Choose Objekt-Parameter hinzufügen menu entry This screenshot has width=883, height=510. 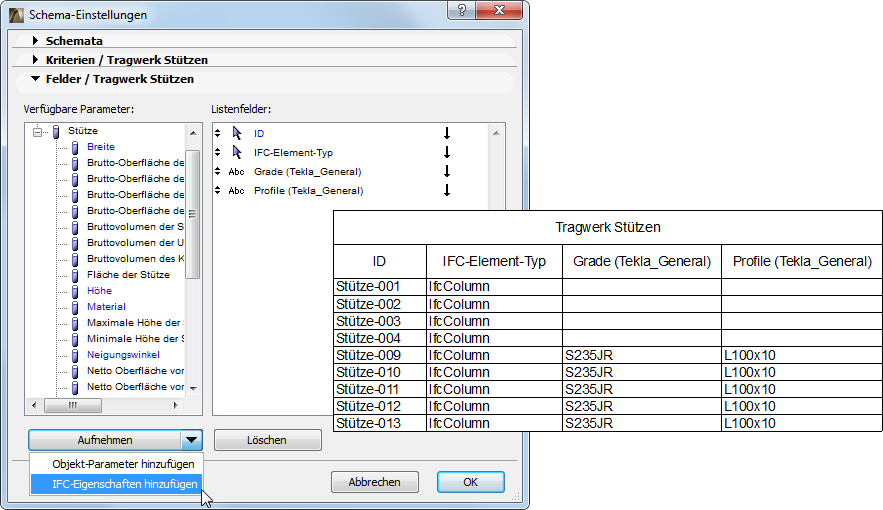[117, 464]
